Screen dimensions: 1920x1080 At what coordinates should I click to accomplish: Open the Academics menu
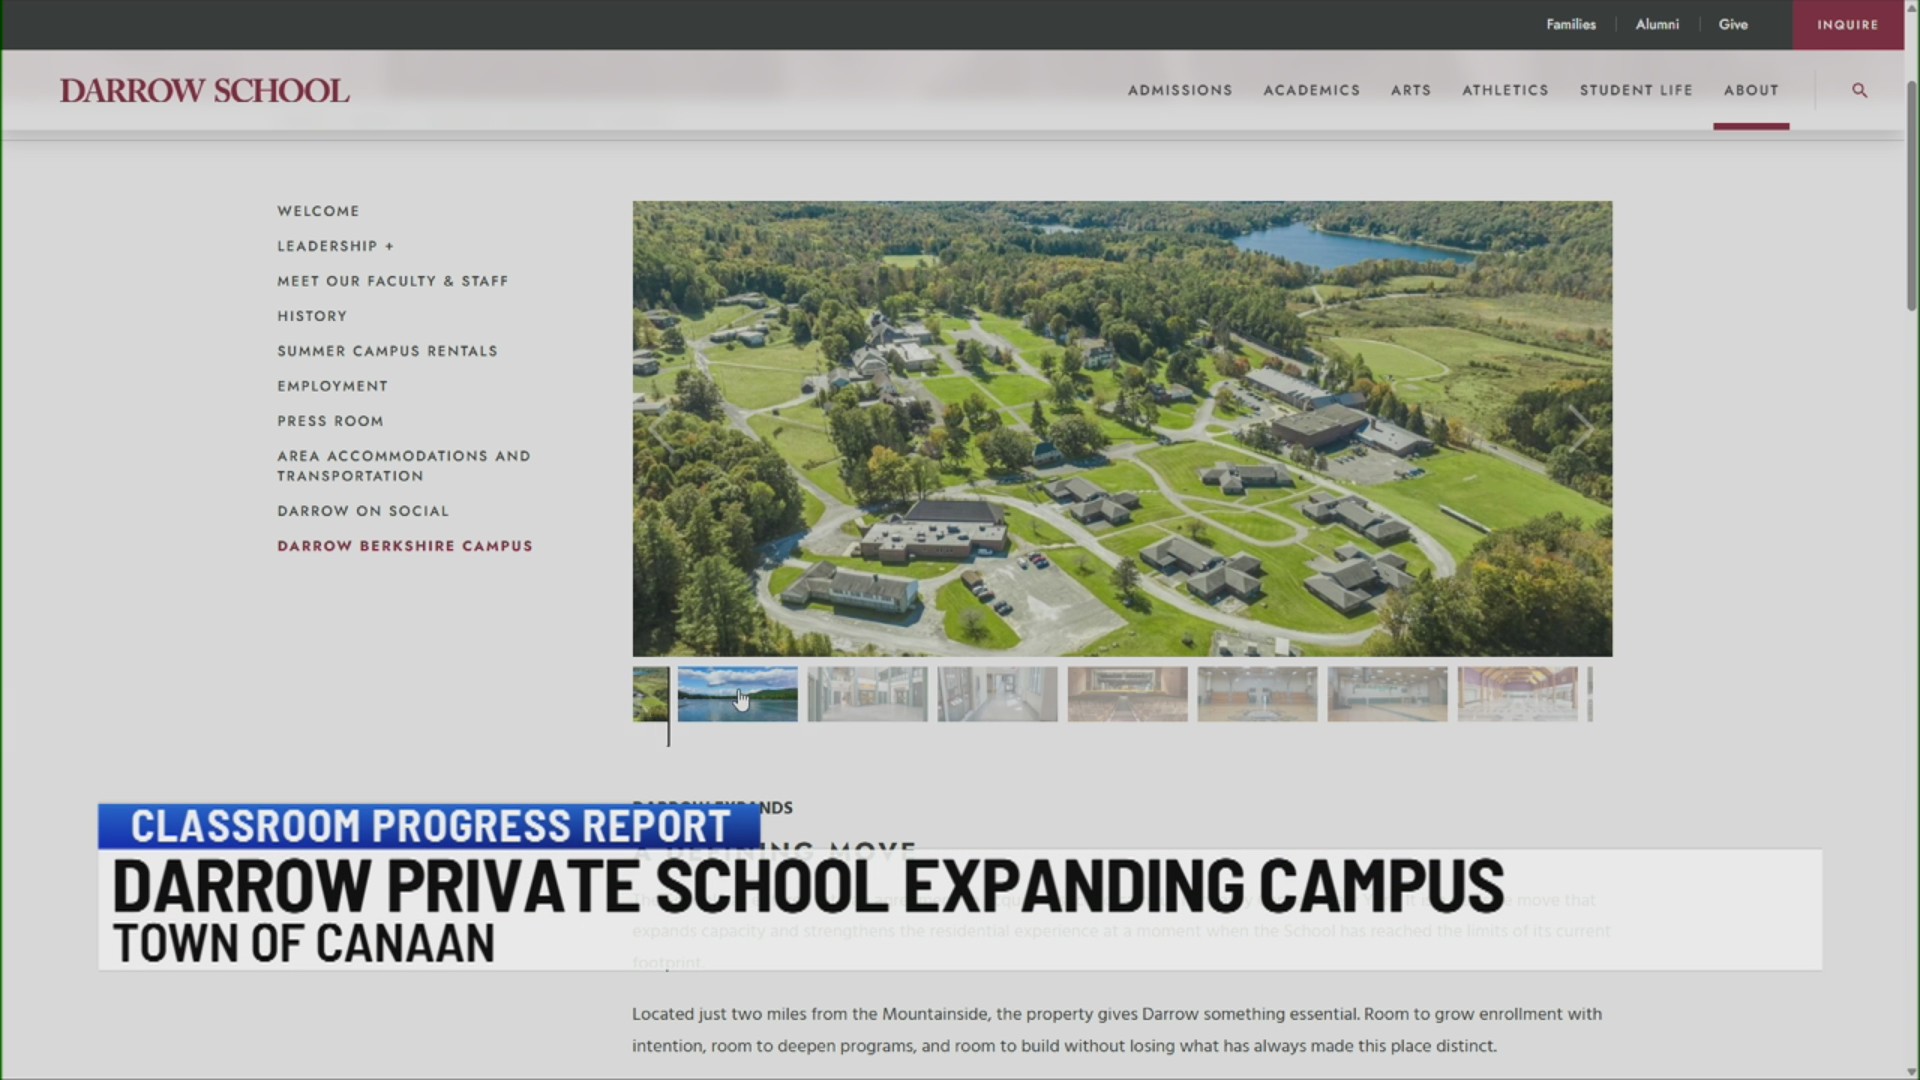point(1311,90)
